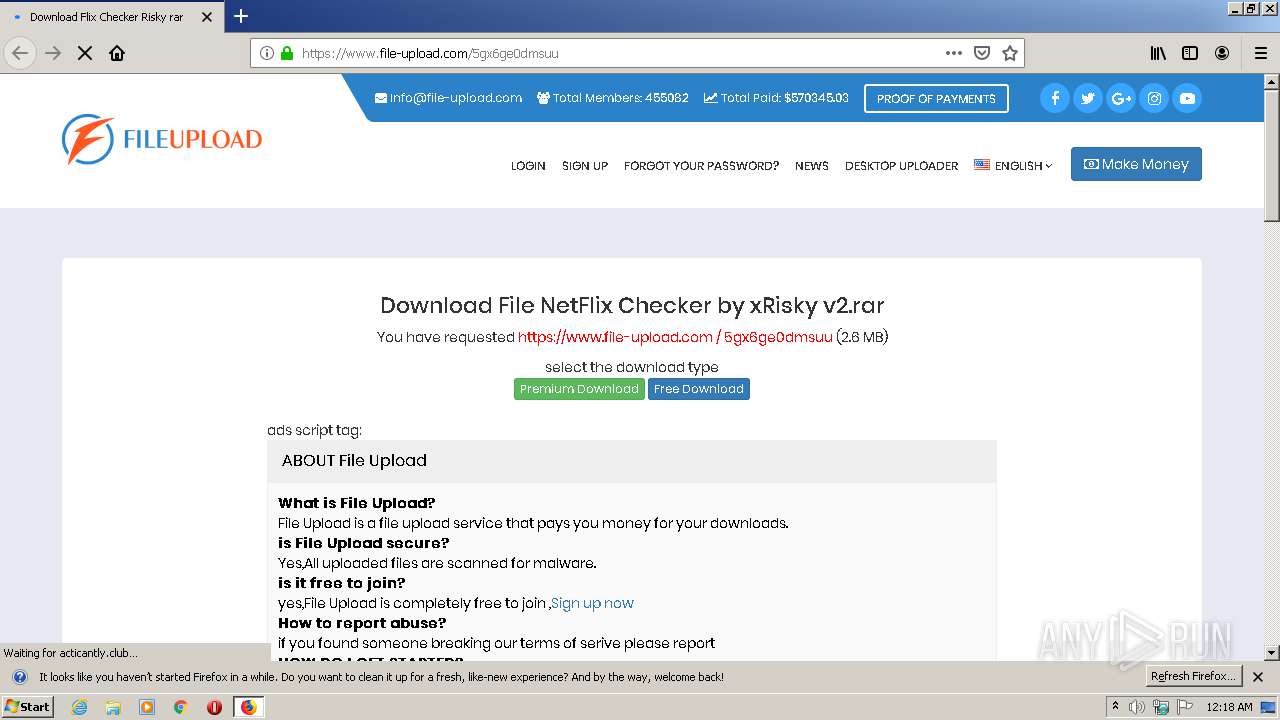
Task: Open the page actions three-dots menu
Action: (x=954, y=53)
